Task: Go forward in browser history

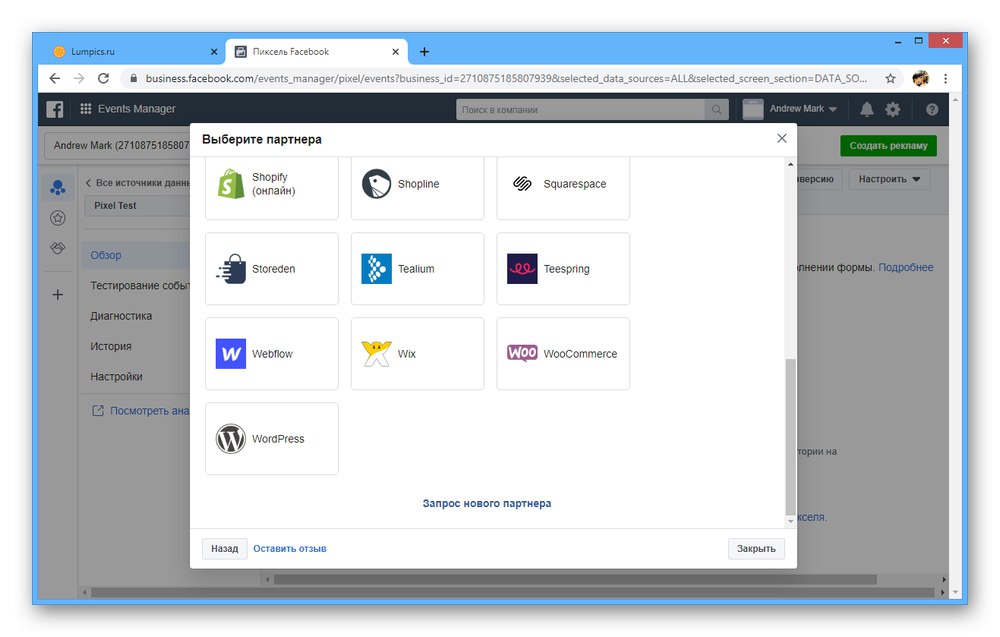Action: pyautogui.click(x=79, y=78)
